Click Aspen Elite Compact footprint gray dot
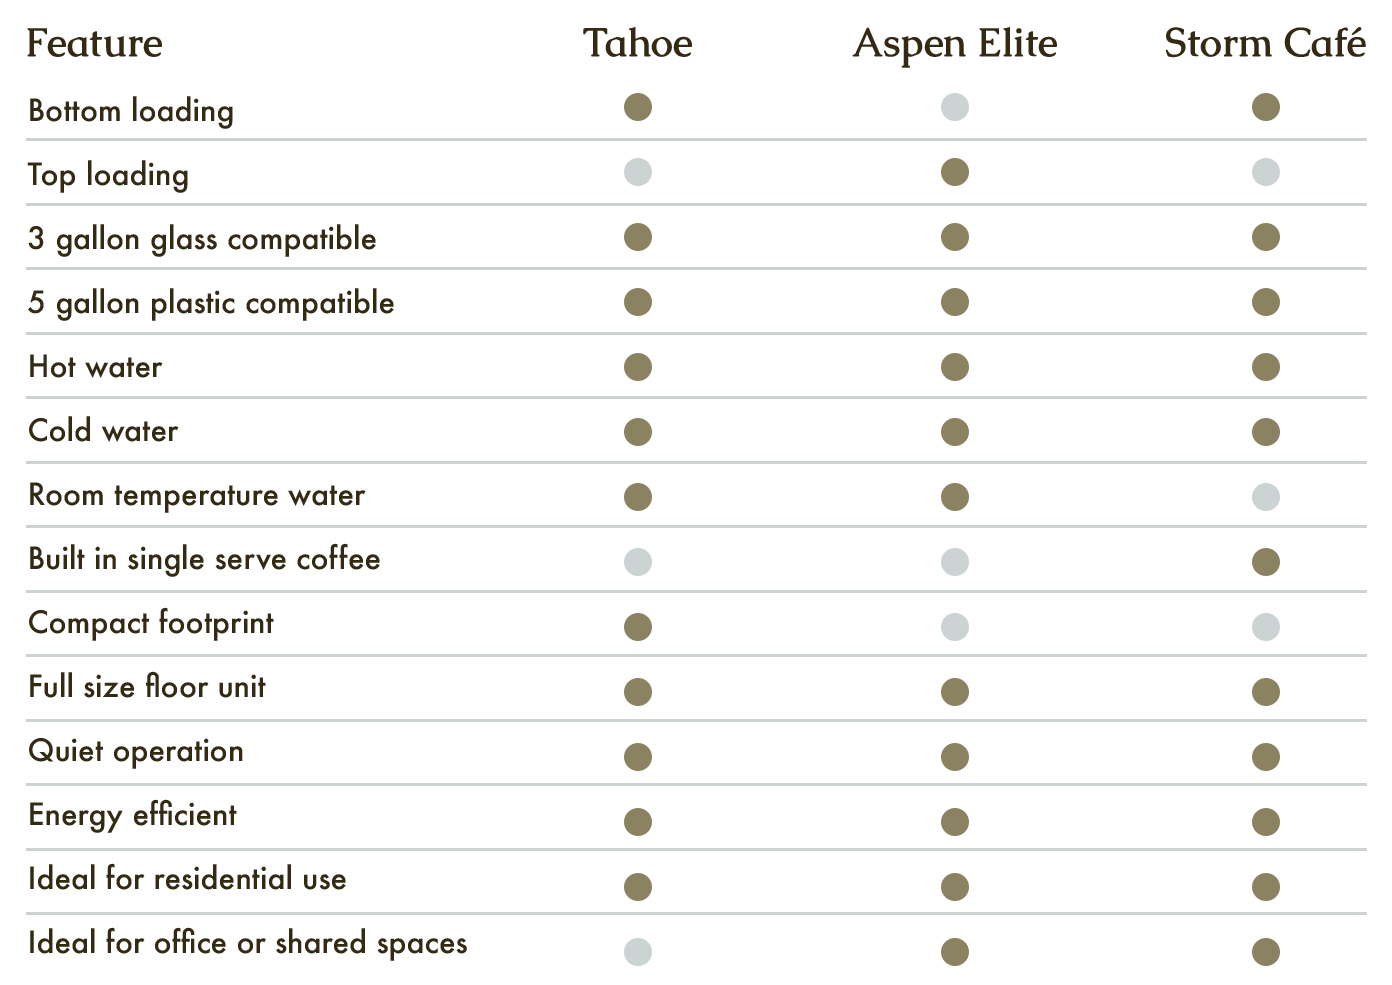 955,627
